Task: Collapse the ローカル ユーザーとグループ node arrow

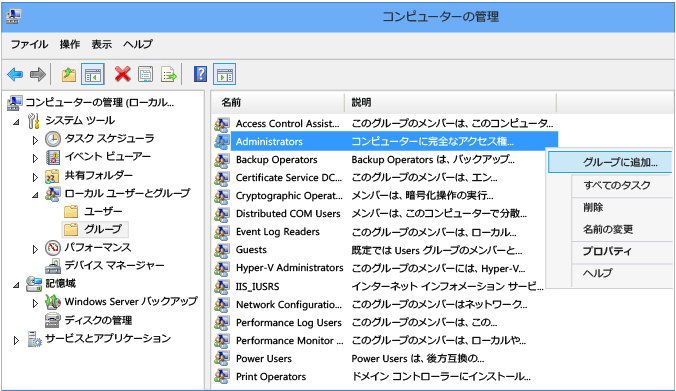Action: 35,195
